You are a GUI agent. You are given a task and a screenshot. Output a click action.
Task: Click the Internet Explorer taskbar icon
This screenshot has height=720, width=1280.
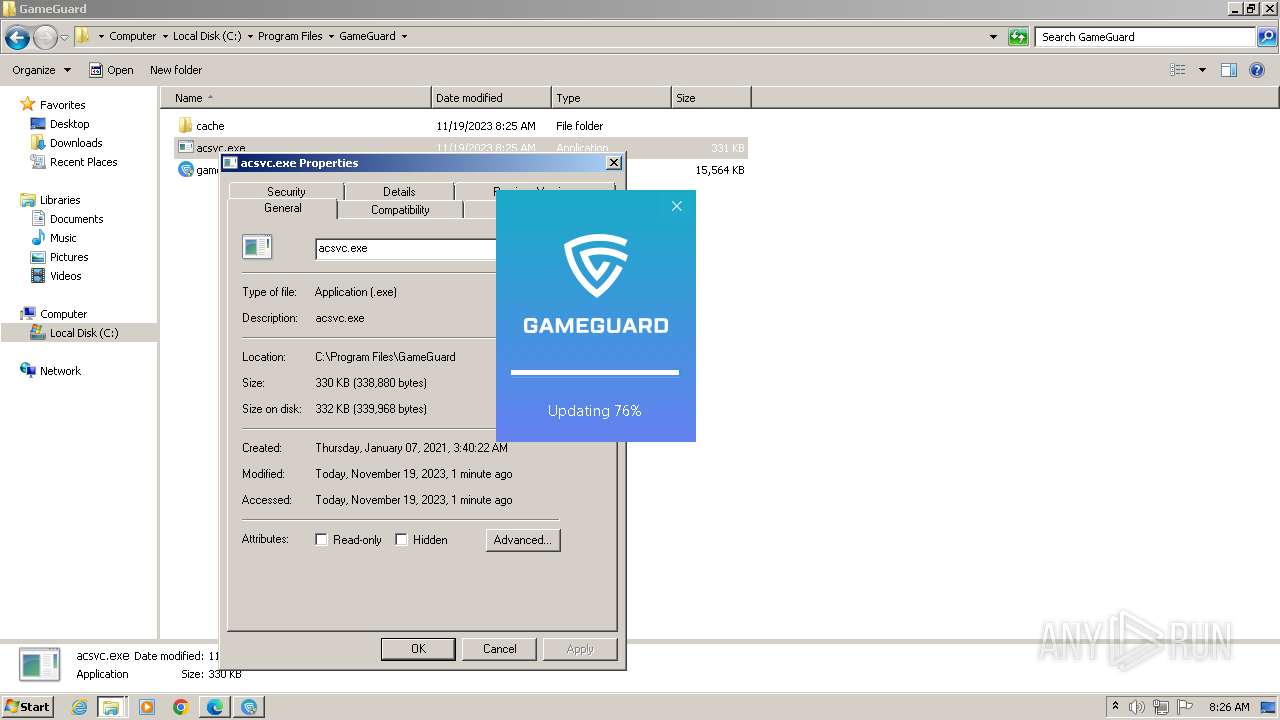(x=79, y=707)
